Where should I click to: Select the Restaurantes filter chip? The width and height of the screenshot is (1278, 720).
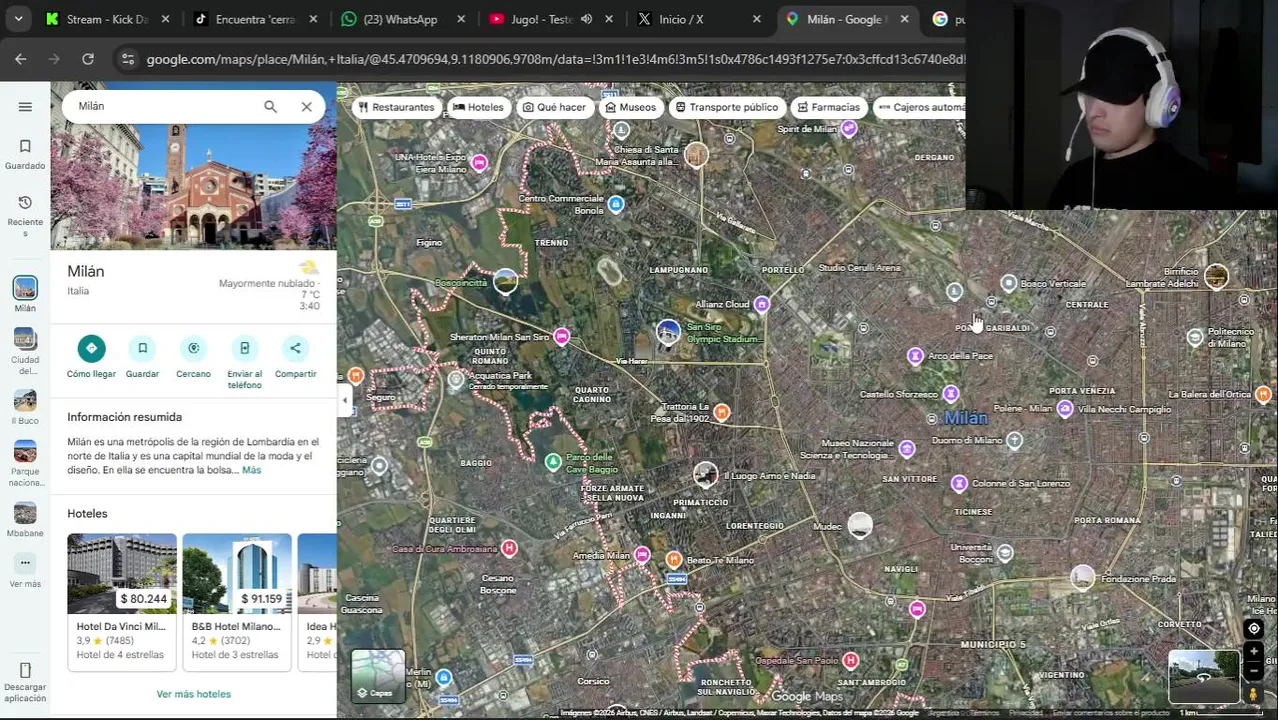[x=397, y=107]
